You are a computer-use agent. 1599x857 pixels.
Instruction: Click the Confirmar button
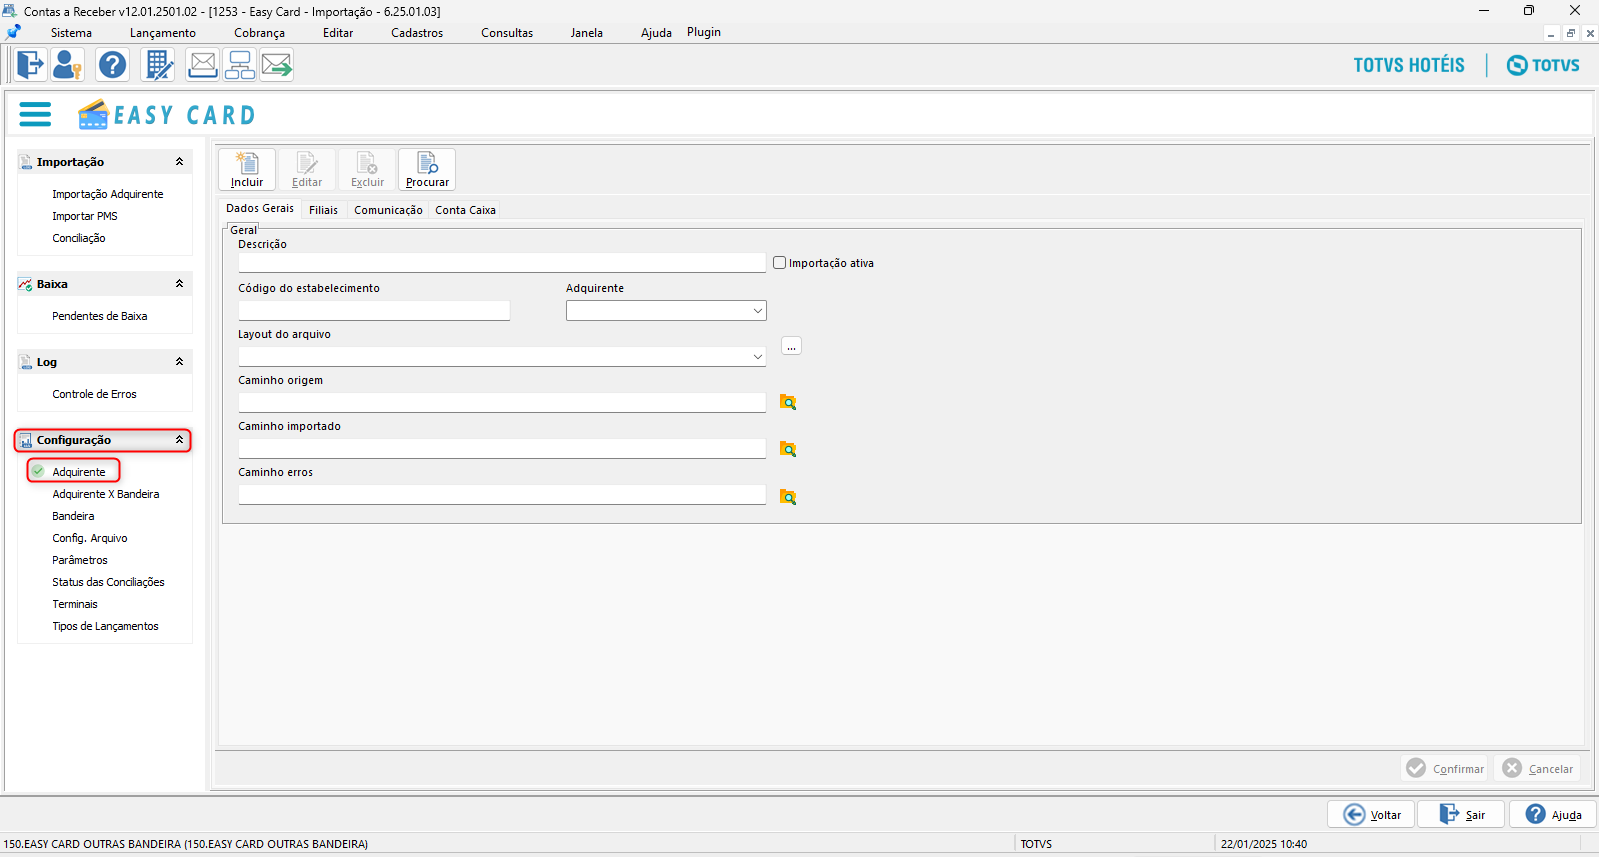1445,768
